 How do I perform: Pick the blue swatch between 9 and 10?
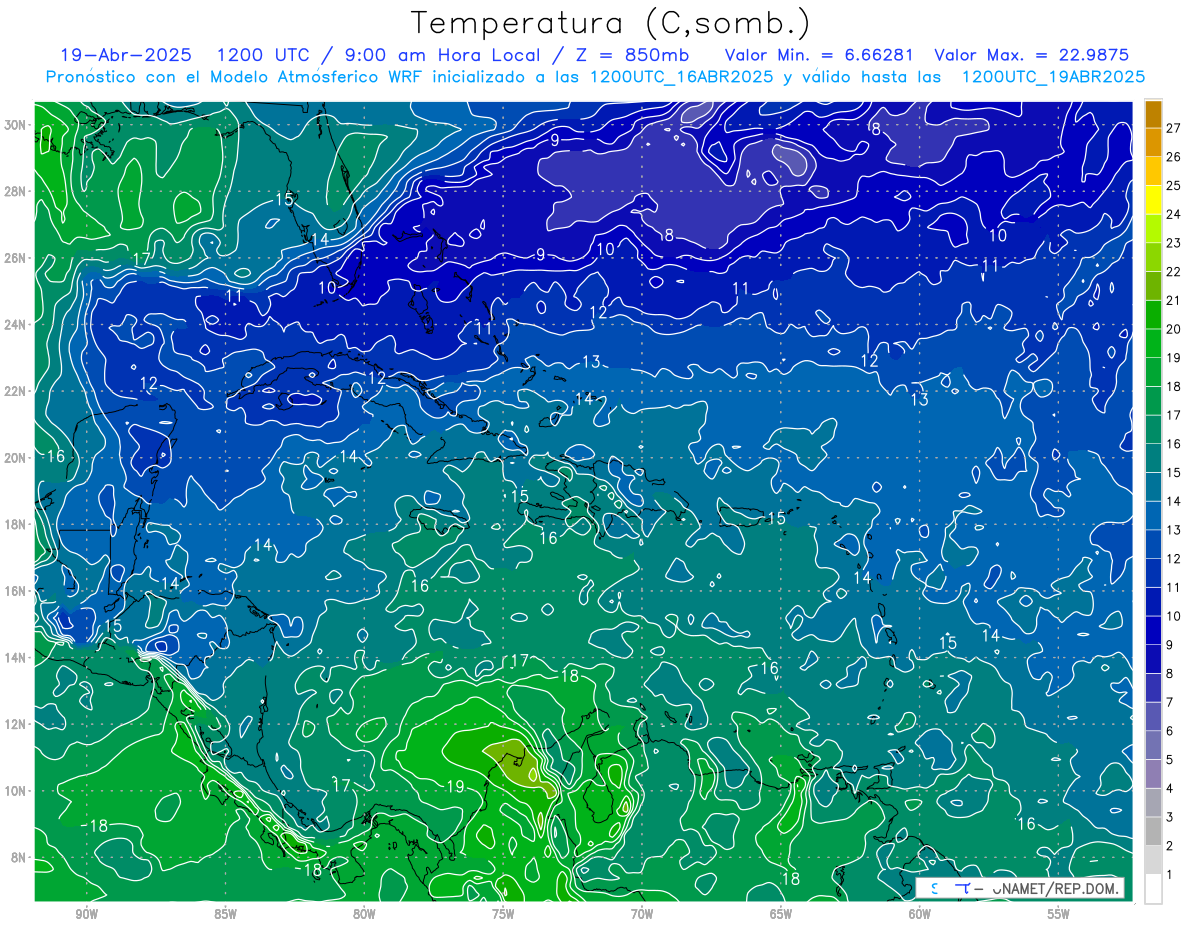click(x=1153, y=630)
